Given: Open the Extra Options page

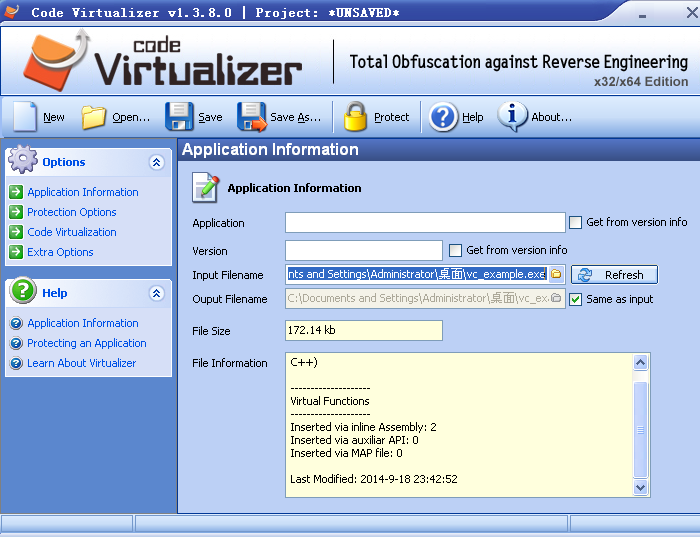Looking at the screenshot, I should [x=60, y=252].
